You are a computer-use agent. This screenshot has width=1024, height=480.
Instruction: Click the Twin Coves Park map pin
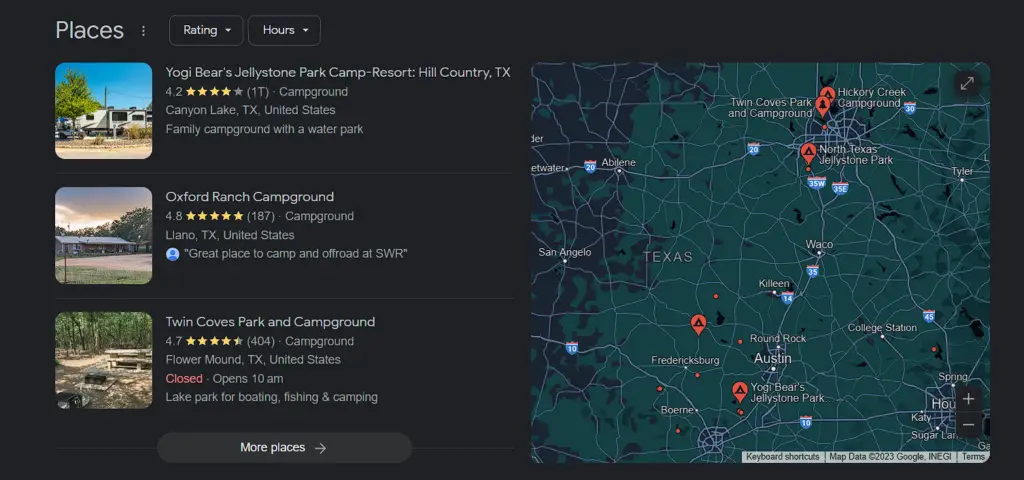pos(822,106)
